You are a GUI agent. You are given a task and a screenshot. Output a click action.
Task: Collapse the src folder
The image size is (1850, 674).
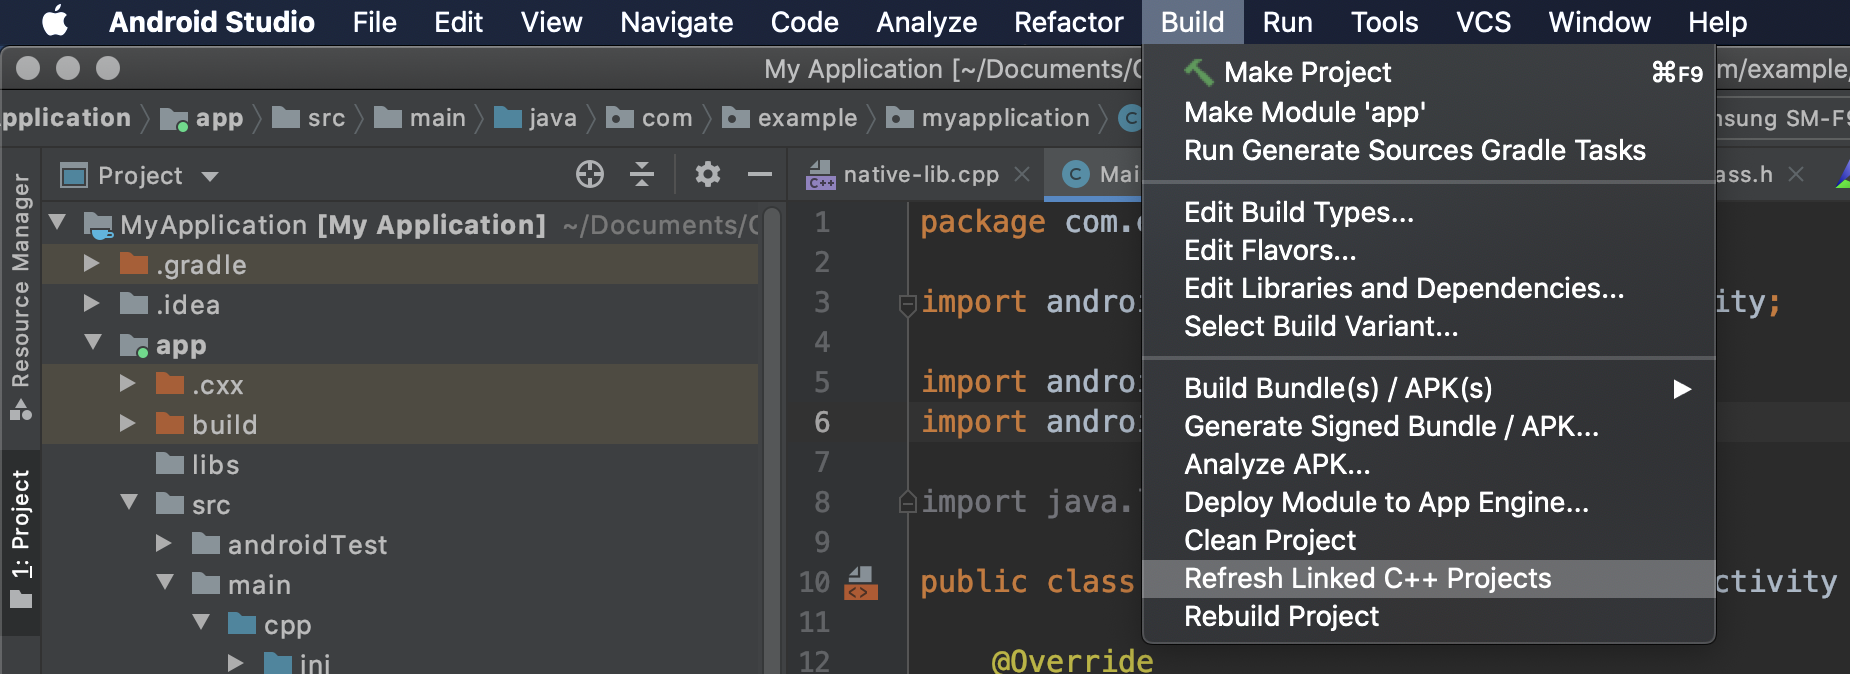pyautogui.click(x=129, y=503)
